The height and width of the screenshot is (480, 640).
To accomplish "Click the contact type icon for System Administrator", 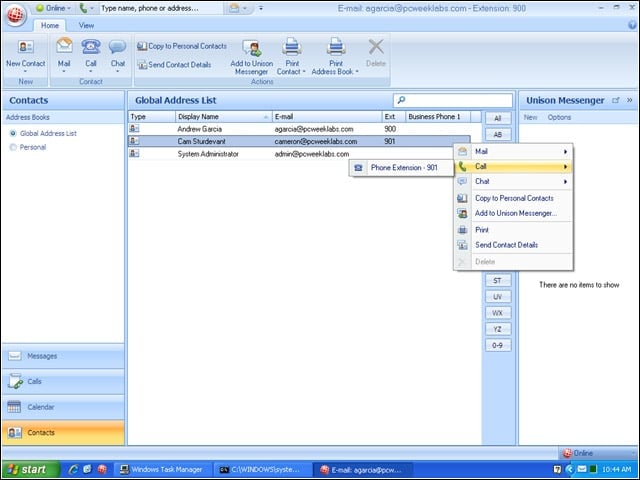I will (134, 153).
